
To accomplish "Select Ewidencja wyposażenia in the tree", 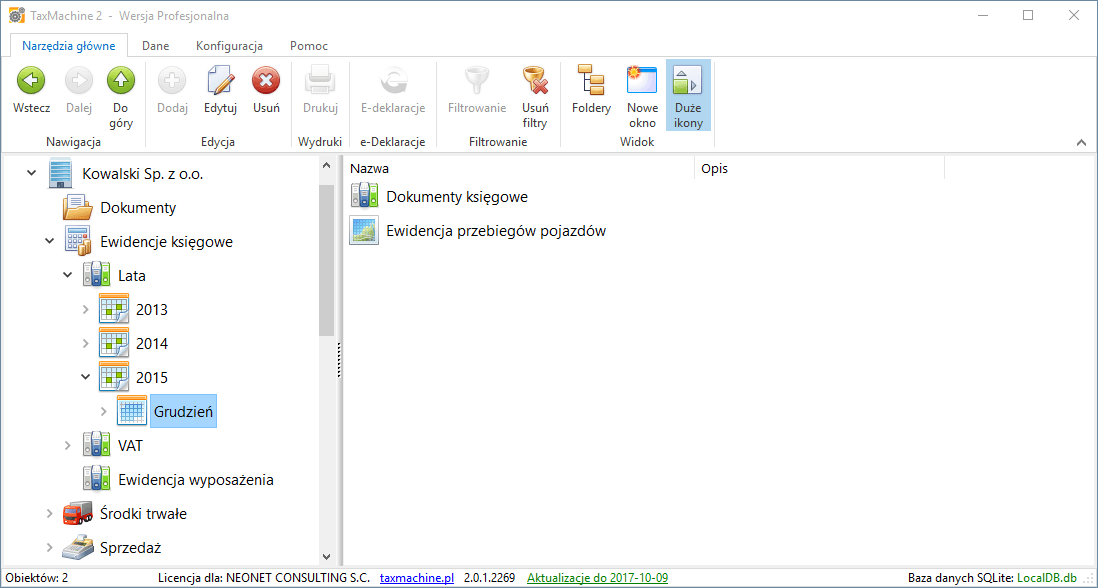I will [x=195, y=480].
